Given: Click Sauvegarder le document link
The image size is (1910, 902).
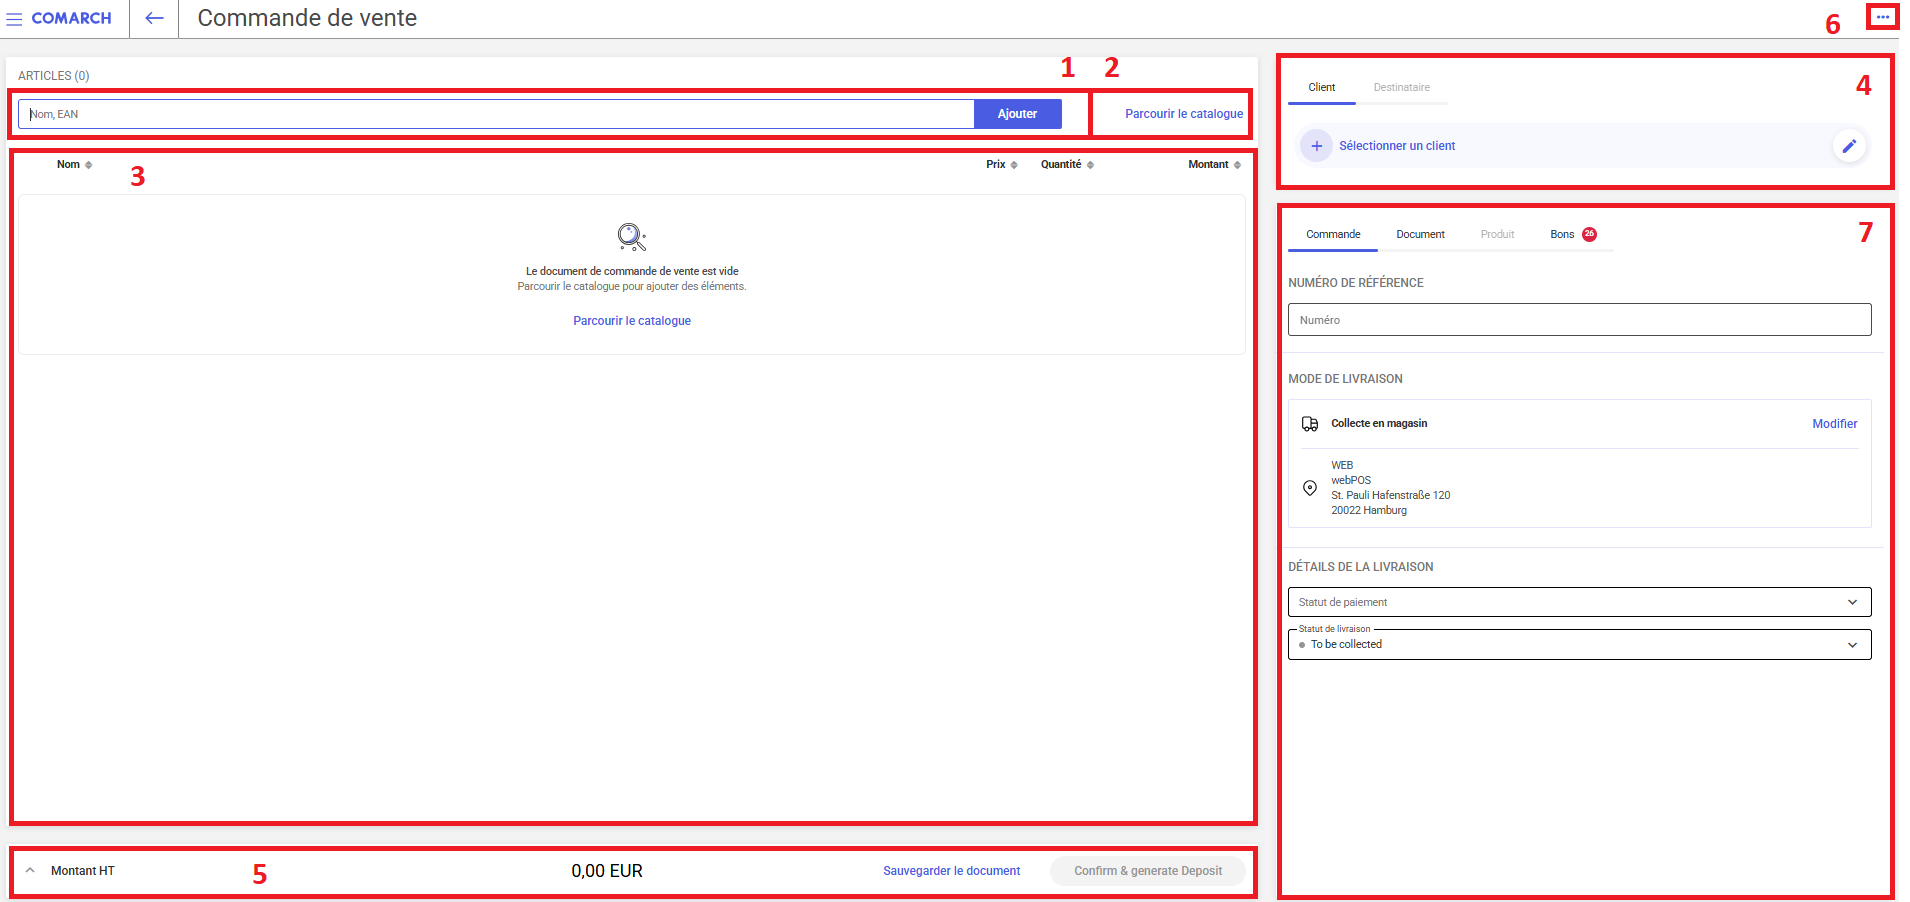Looking at the screenshot, I should pos(951,871).
